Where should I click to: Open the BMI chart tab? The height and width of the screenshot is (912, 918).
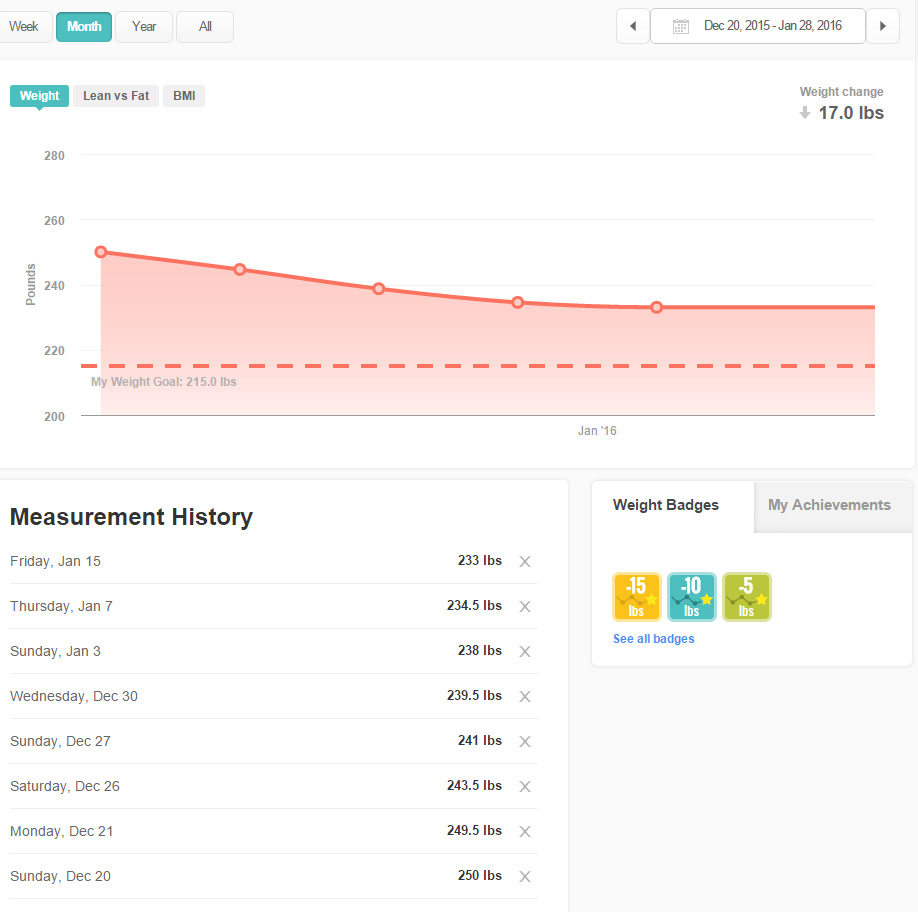tap(183, 95)
